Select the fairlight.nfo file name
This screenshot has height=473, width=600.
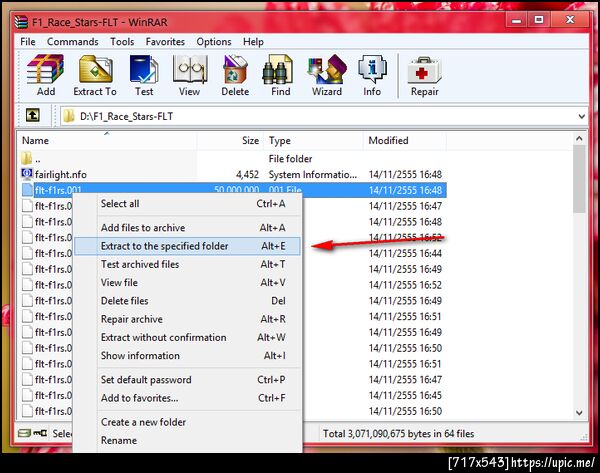[61, 175]
